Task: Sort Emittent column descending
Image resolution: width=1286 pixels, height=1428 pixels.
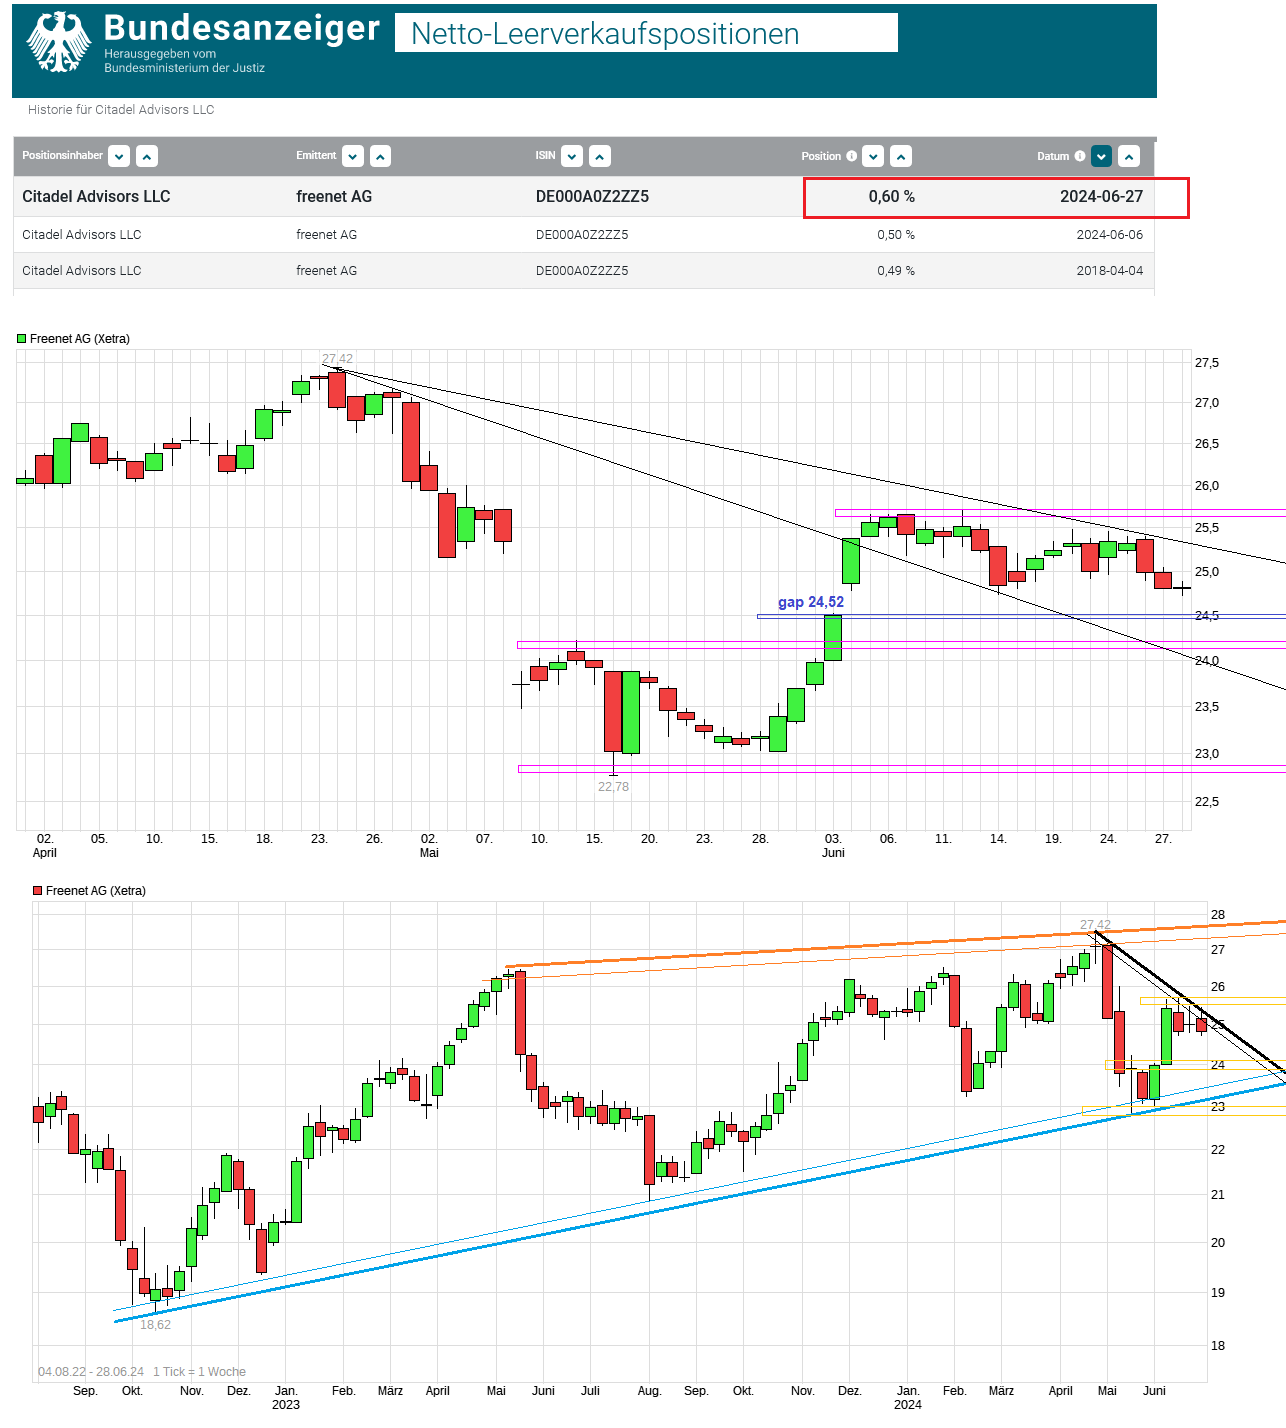Action: pyautogui.click(x=353, y=156)
